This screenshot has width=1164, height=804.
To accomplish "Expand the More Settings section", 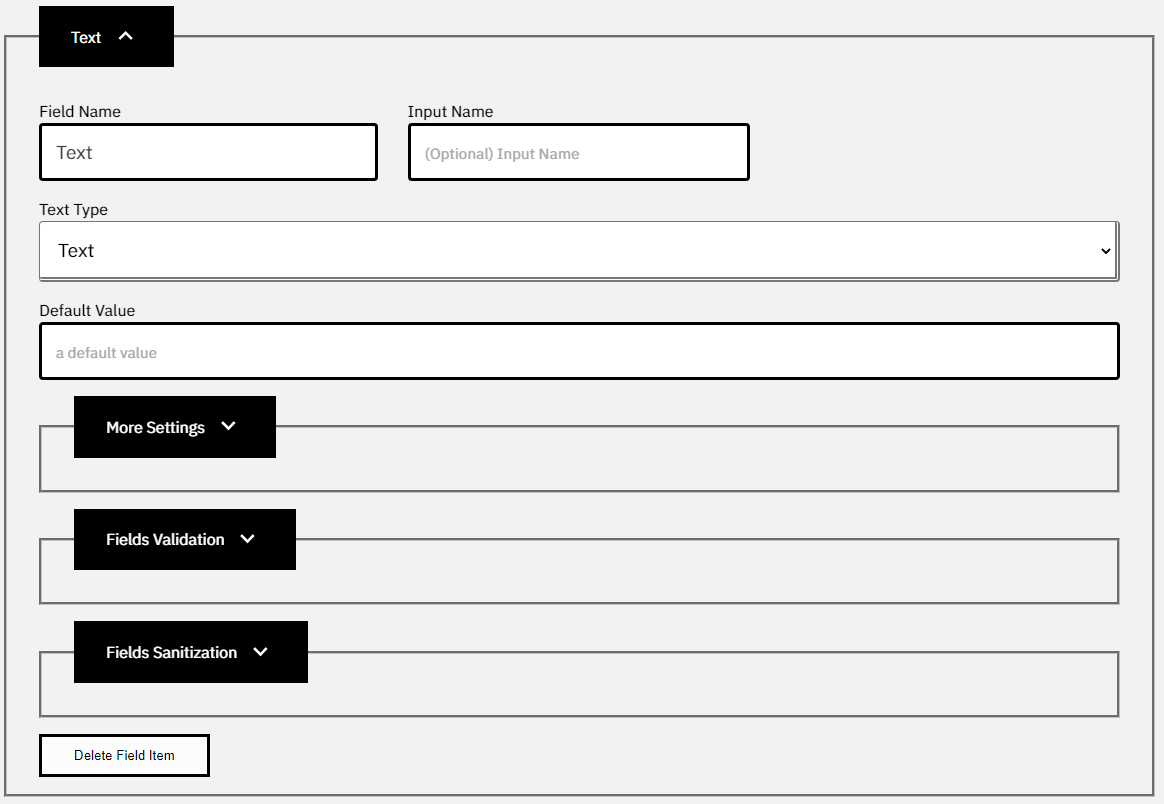I will (175, 427).
